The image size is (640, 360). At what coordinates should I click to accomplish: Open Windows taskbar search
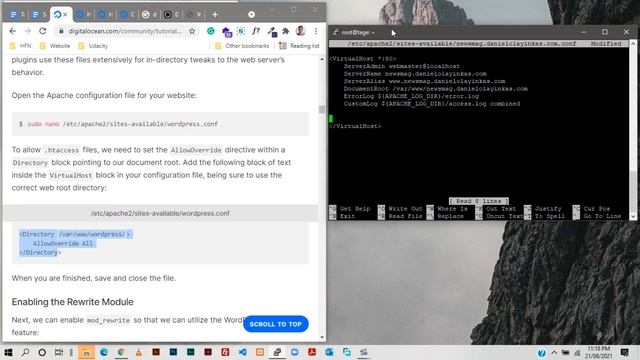[25, 352]
